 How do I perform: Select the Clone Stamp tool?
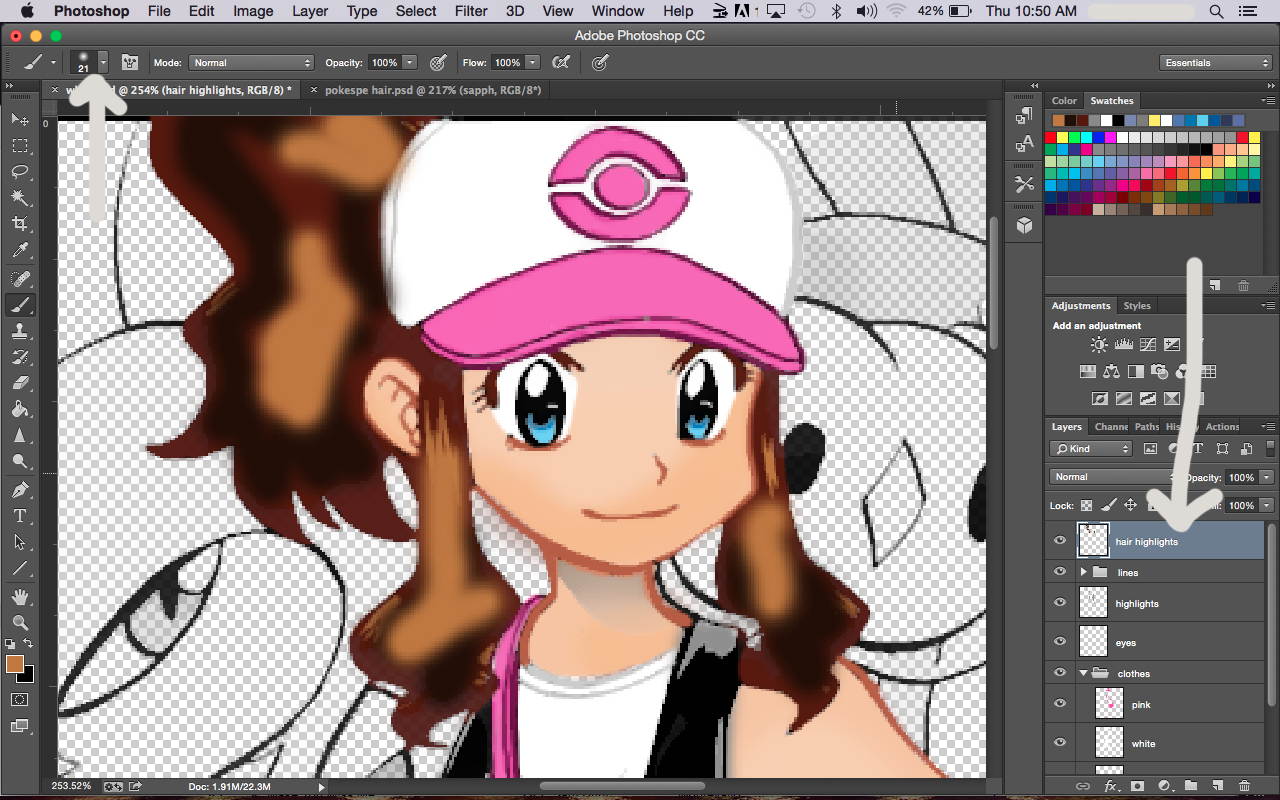tap(20, 331)
